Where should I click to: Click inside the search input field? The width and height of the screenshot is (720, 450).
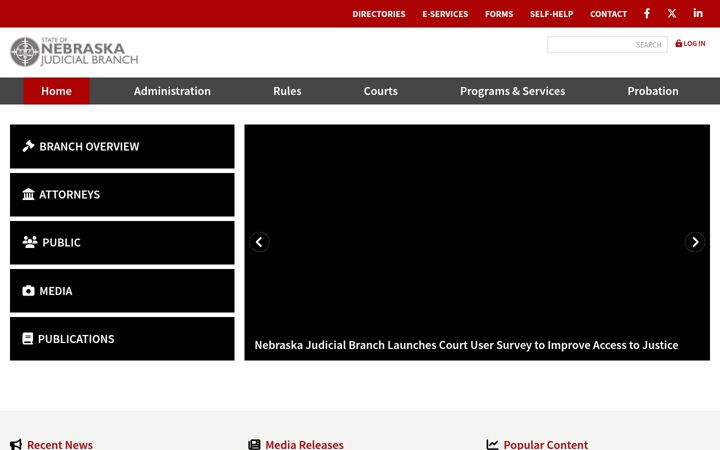click(x=607, y=45)
